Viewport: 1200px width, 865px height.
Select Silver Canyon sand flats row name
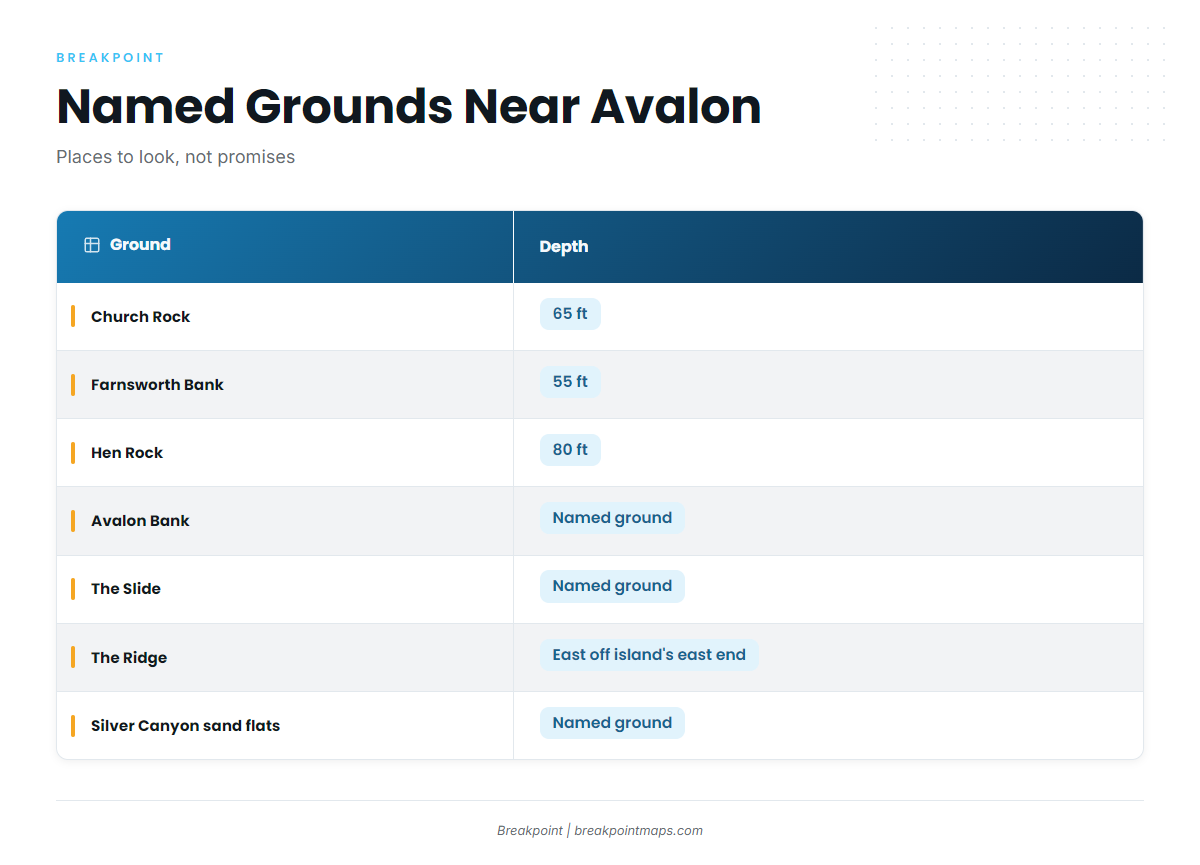tap(185, 726)
